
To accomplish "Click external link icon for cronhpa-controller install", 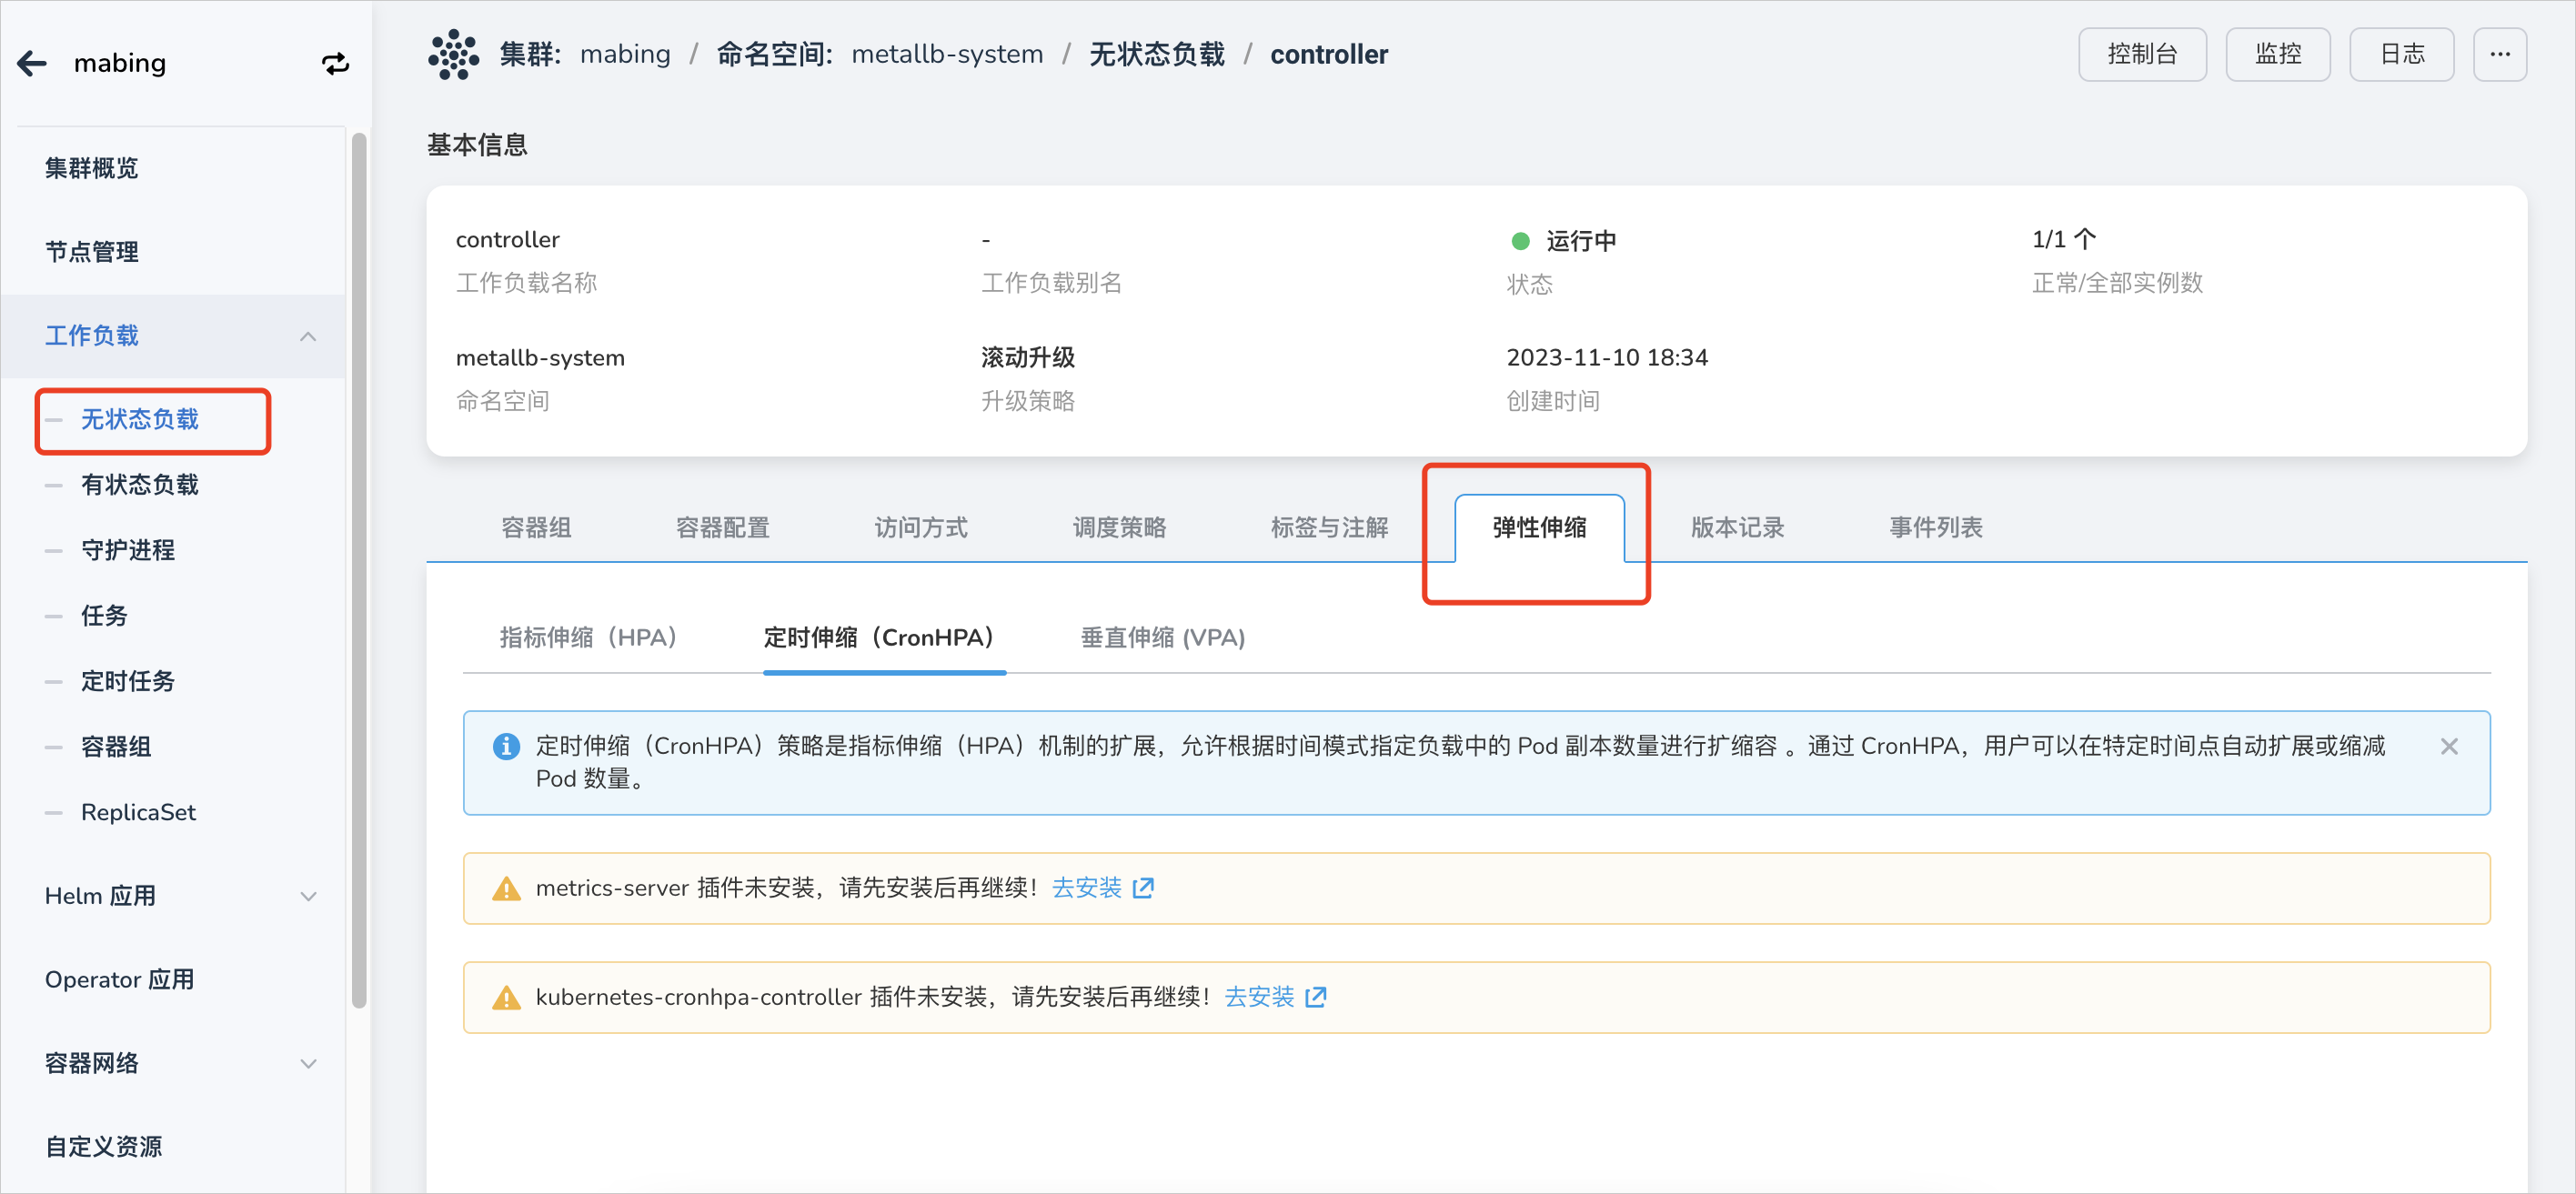I will point(1316,997).
